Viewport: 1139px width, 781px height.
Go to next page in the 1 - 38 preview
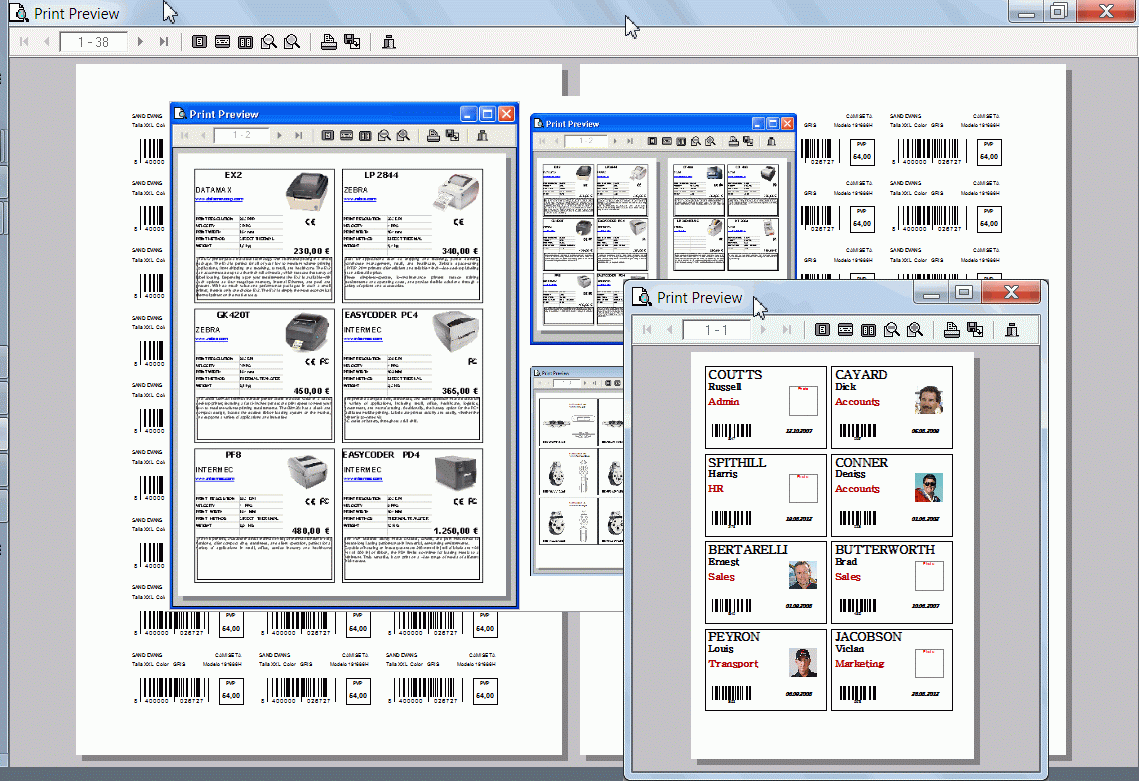click(141, 42)
